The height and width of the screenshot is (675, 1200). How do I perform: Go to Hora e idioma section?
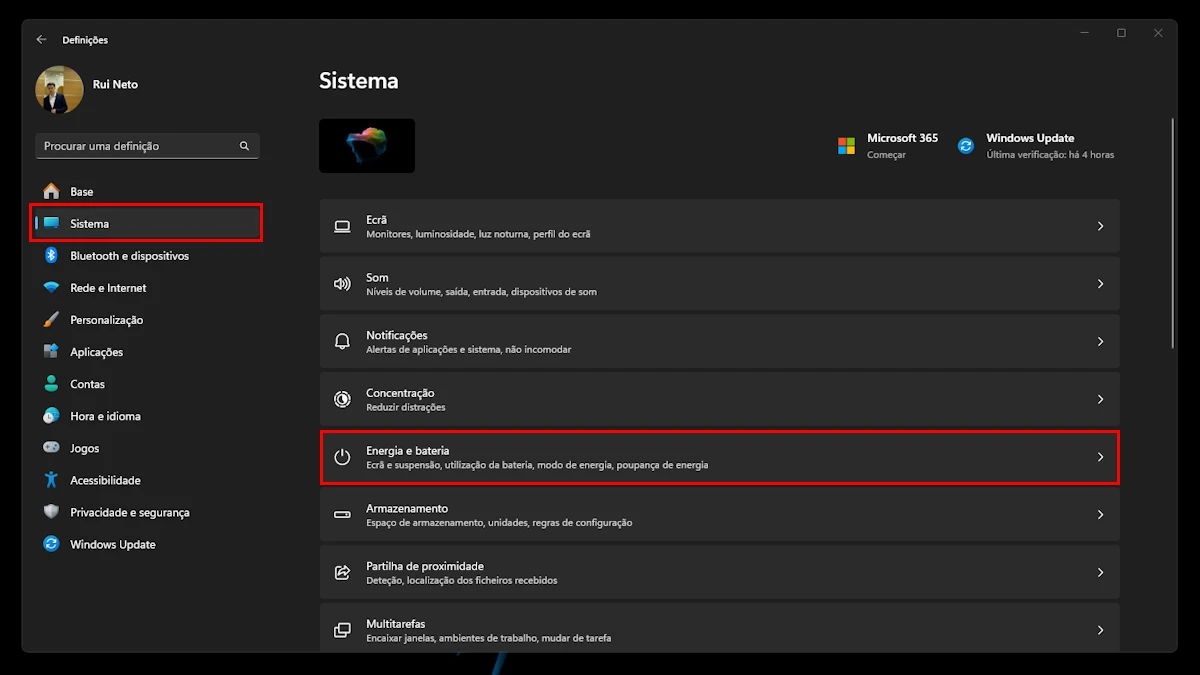click(105, 416)
